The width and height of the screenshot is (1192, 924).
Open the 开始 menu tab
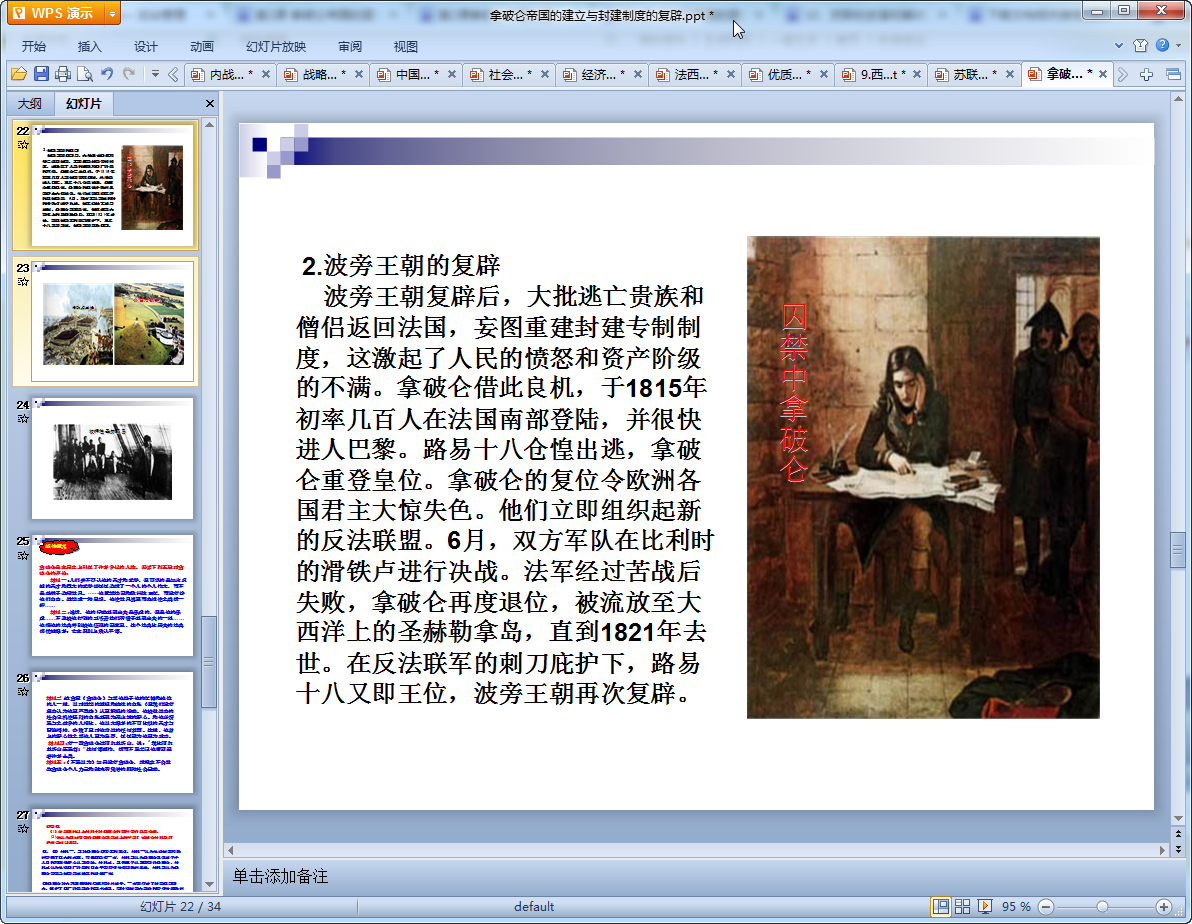33,46
